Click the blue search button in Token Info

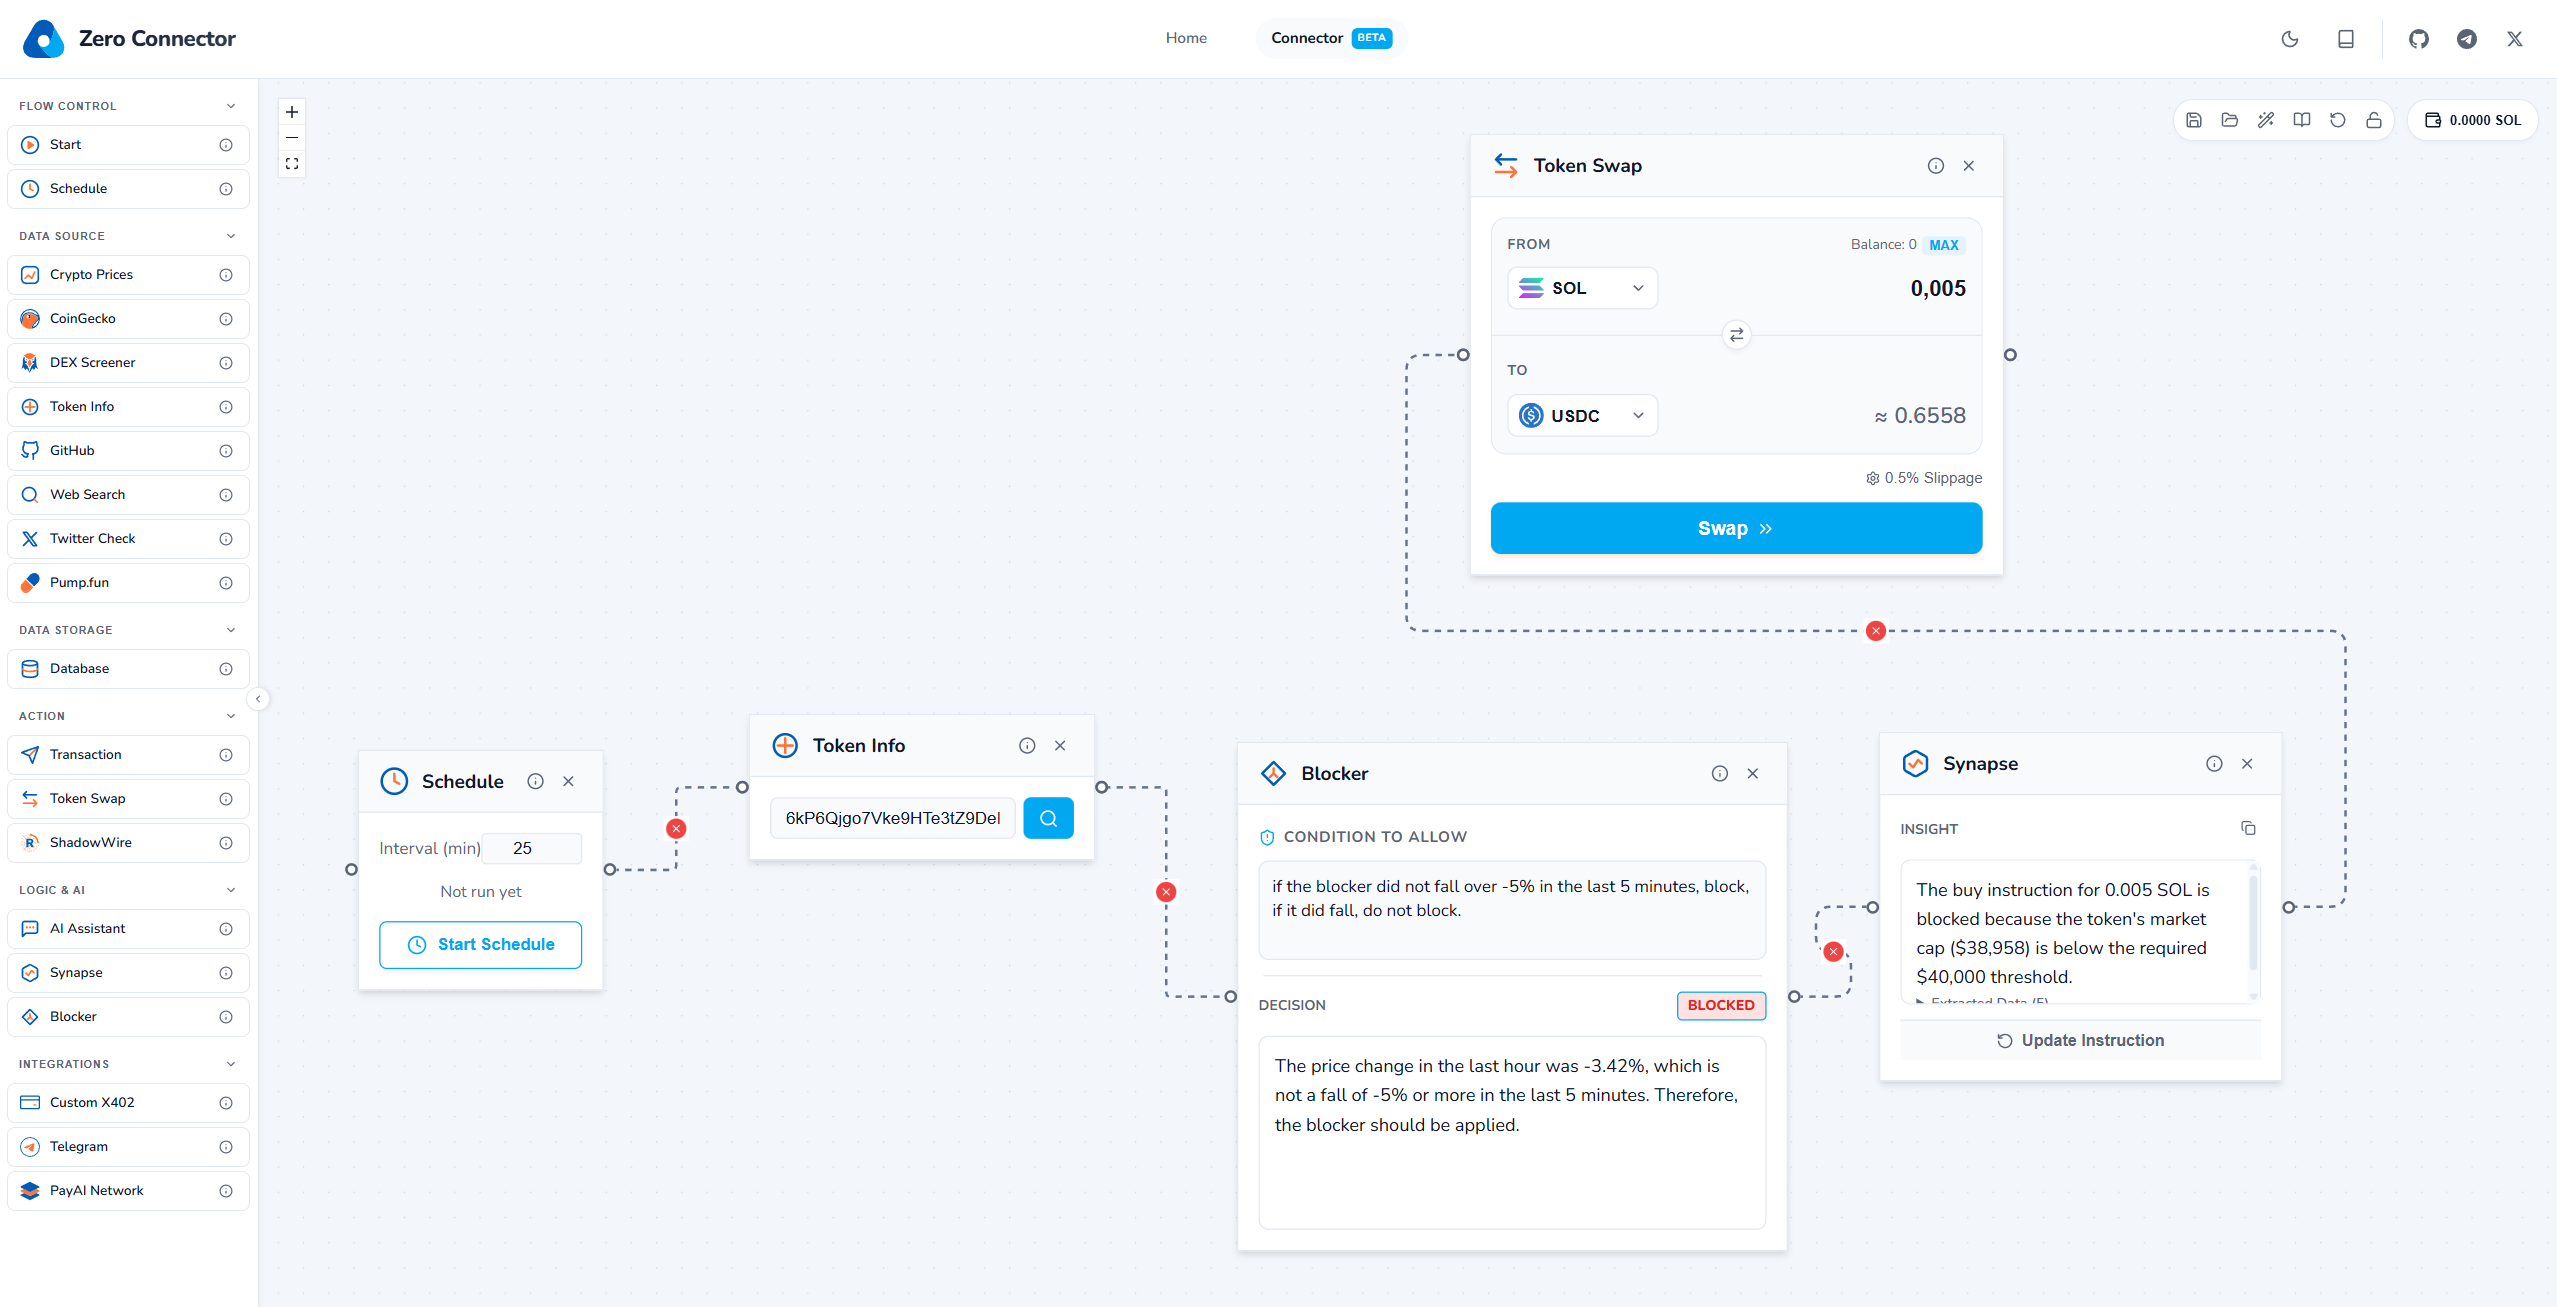pos(1047,818)
